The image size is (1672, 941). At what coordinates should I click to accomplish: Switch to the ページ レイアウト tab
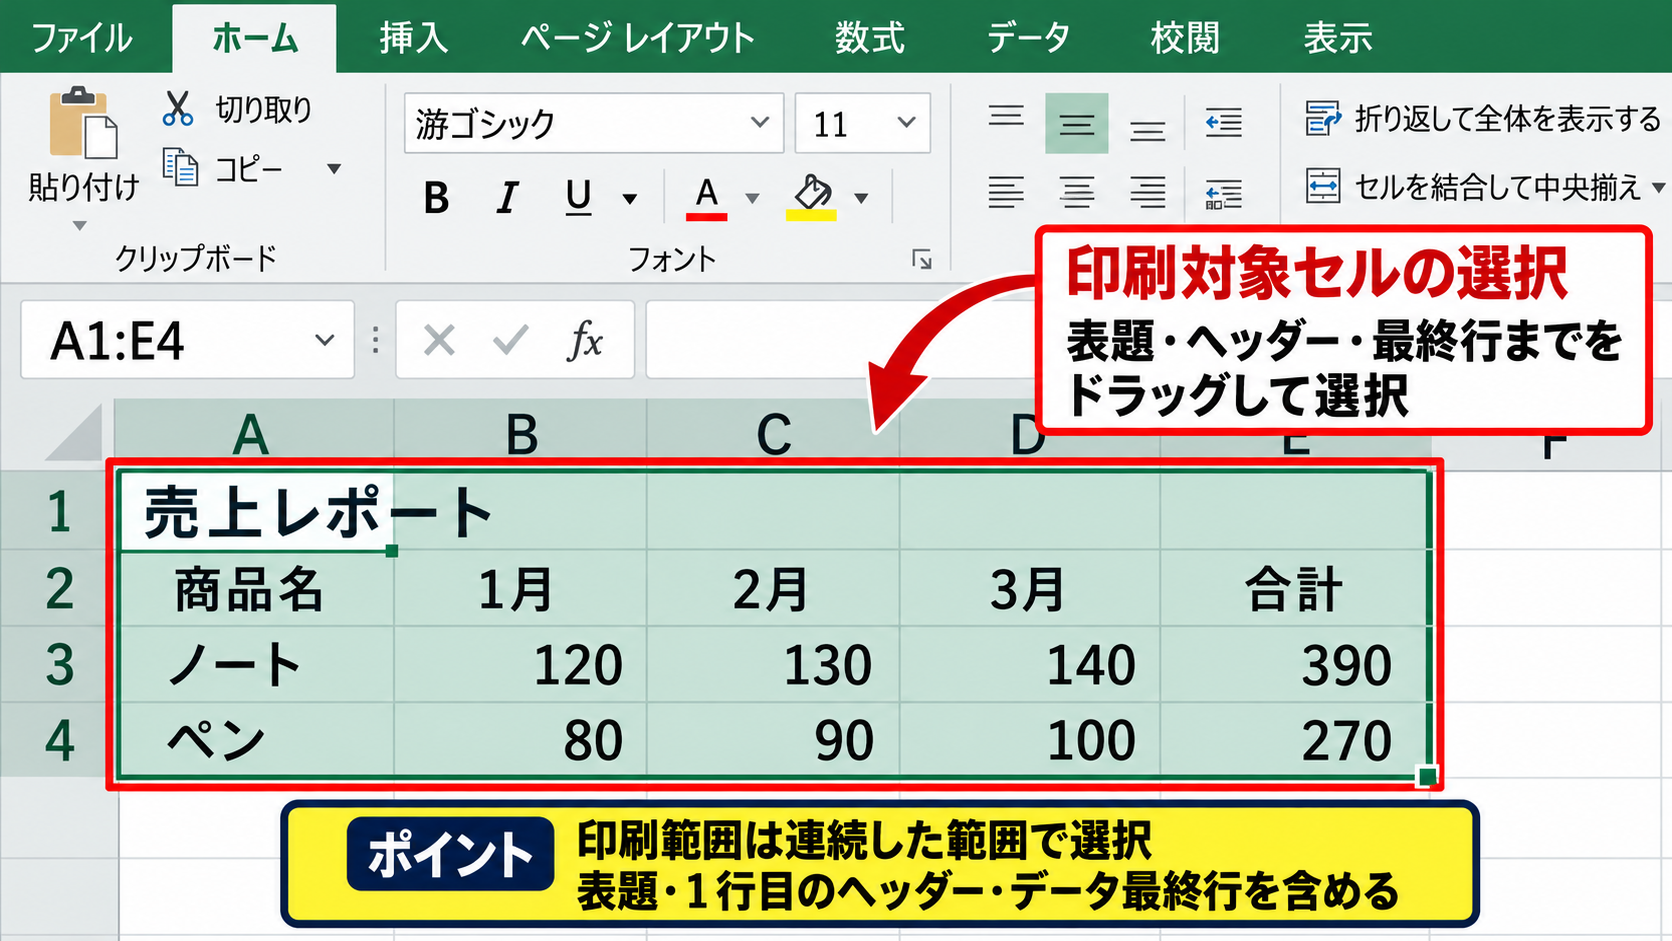pos(637,38)
